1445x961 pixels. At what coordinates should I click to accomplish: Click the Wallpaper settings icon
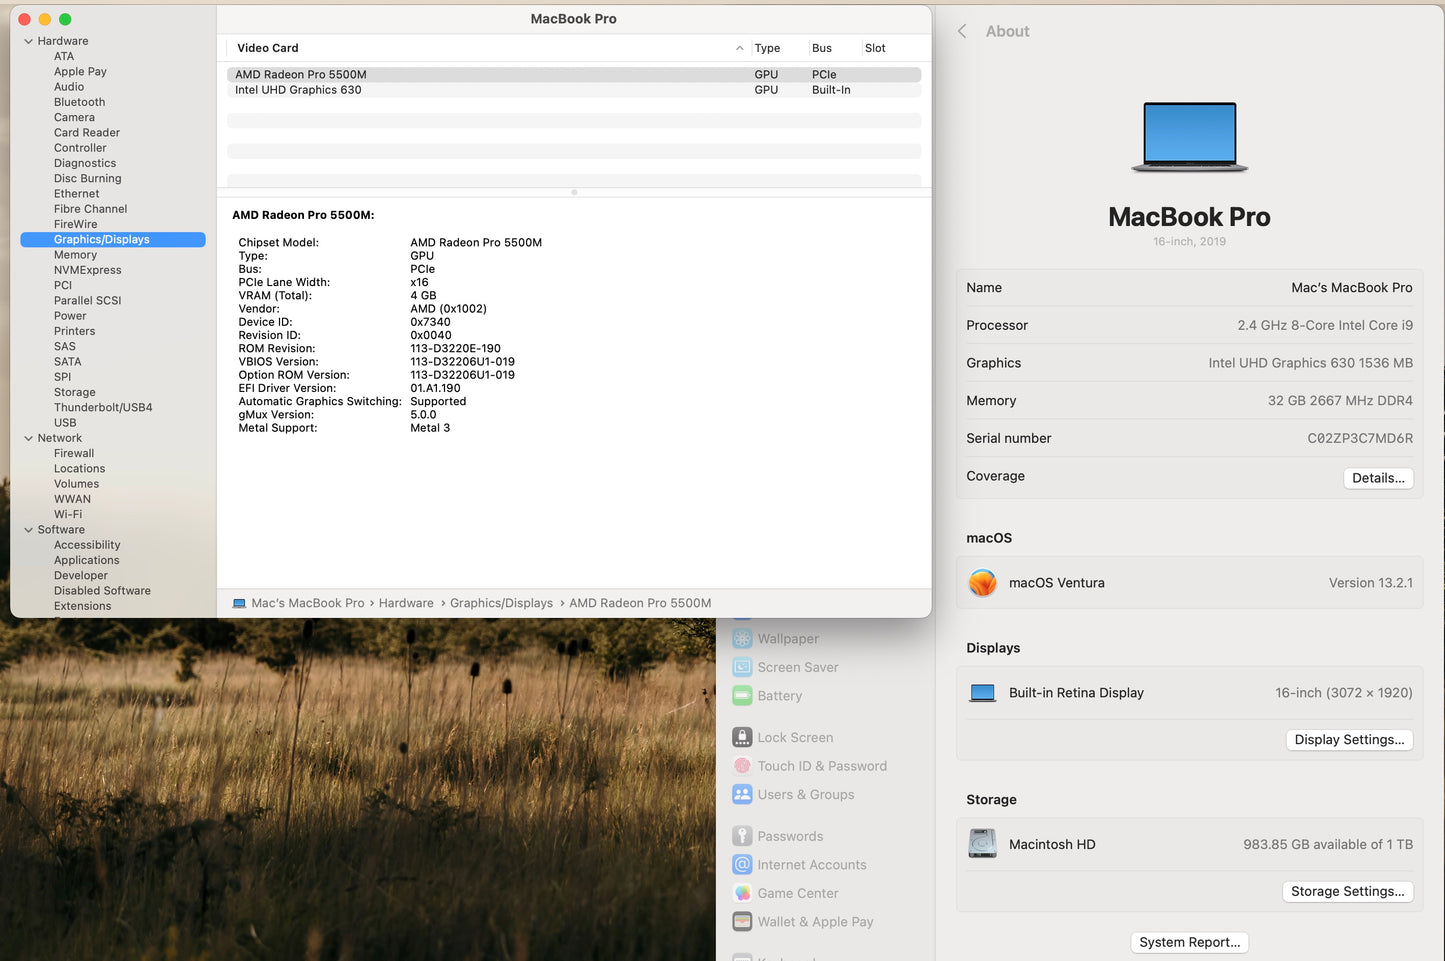click(x=742, y=639)
